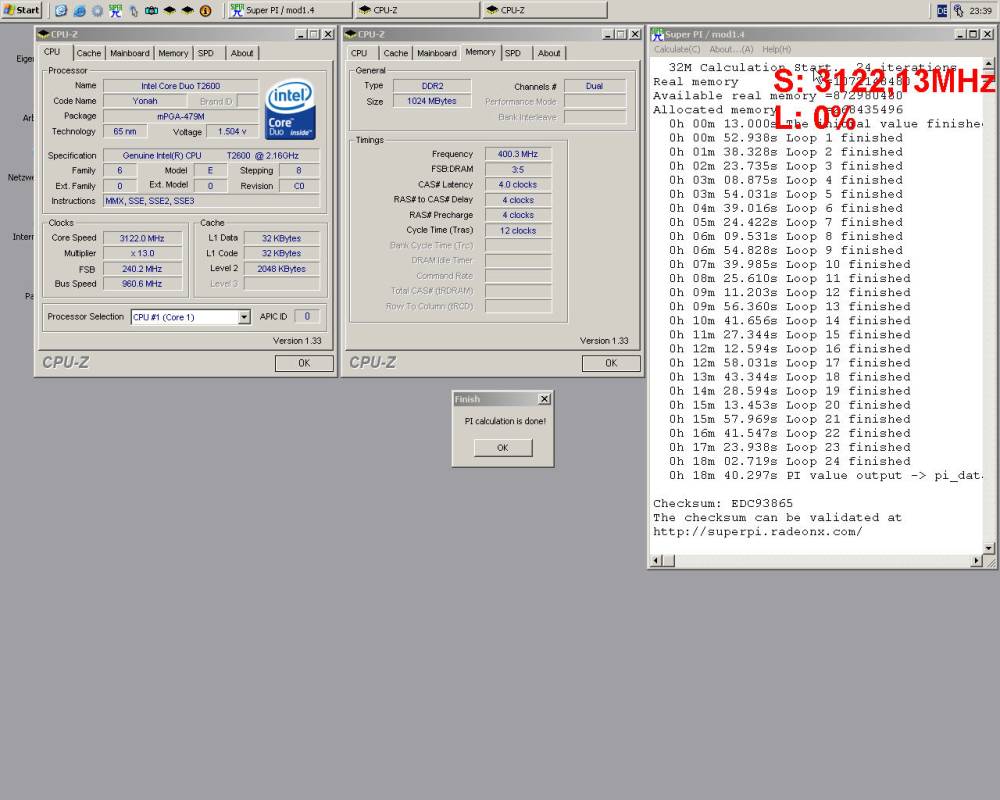The height and width of the screenshot is (800, 1000).
Task: Click the Level 2 cache value 2048 KBytes
Action: pos(281,269)
